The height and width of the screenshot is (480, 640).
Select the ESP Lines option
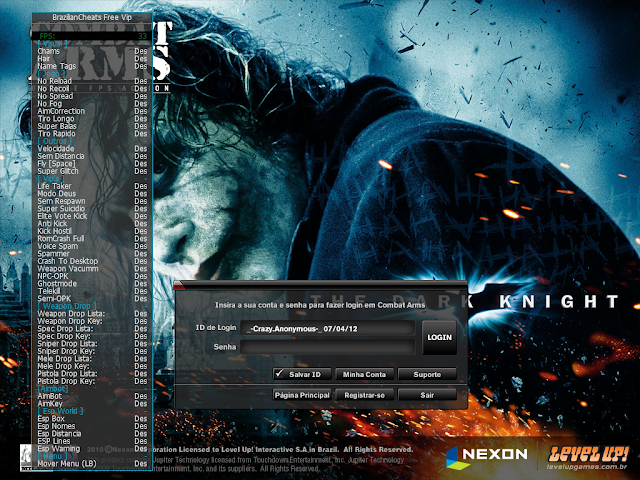pyautogui.click(x=92, y=441)
